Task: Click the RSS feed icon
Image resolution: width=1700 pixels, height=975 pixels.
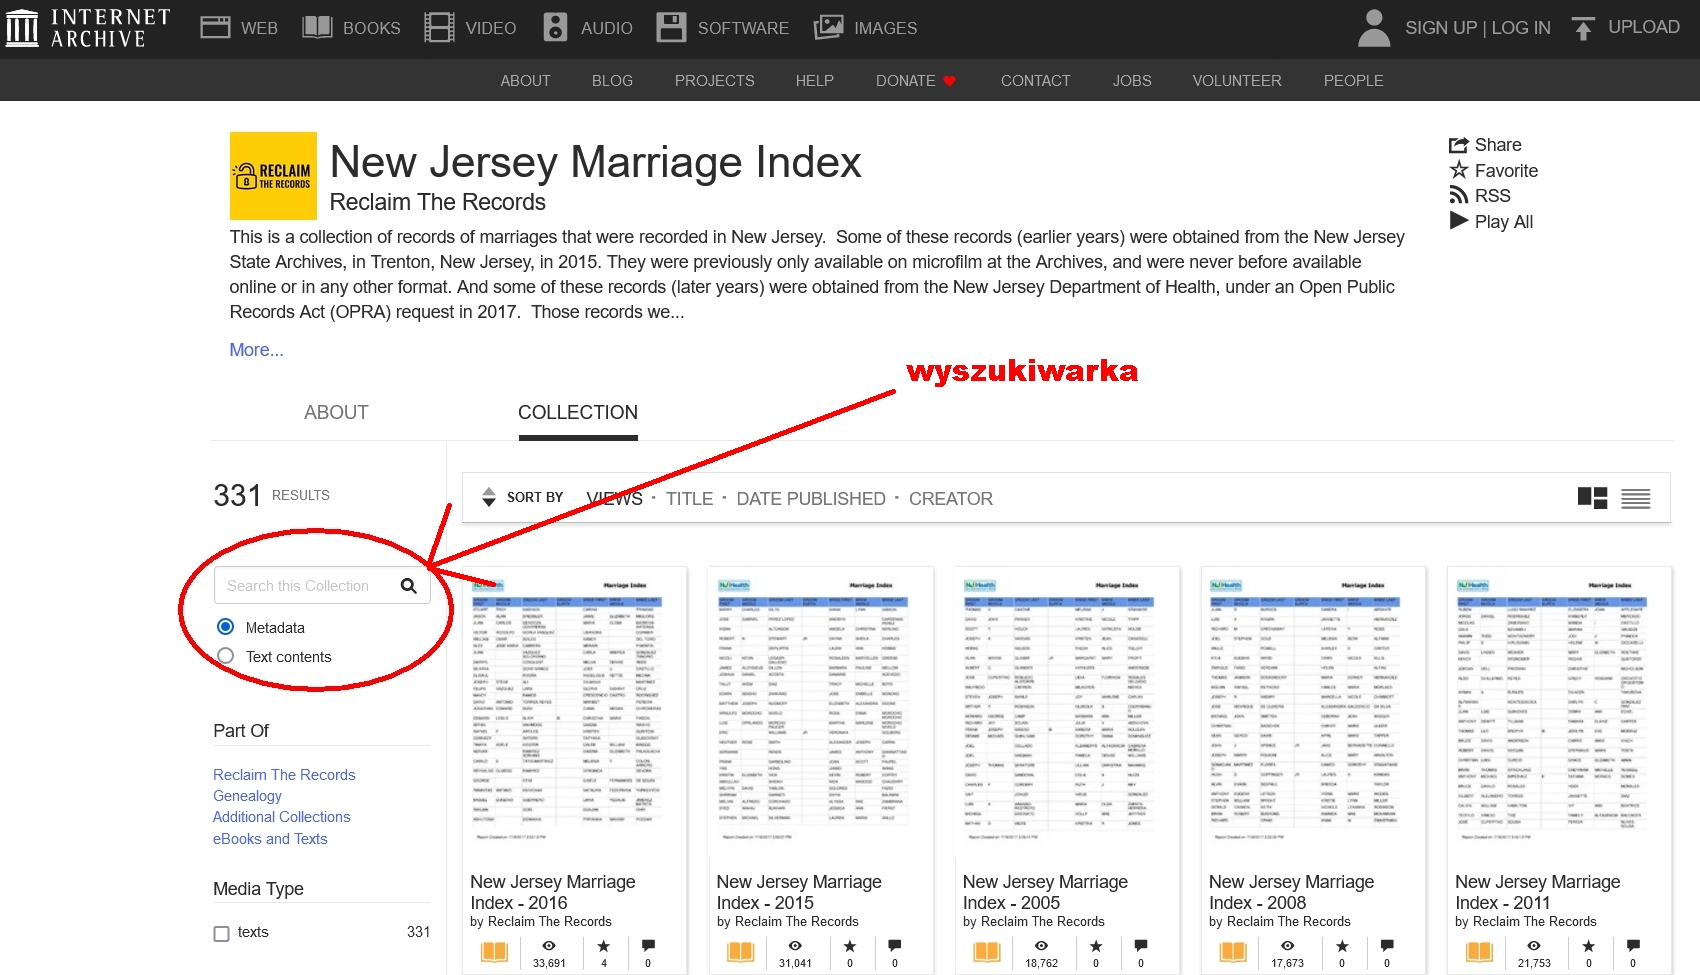Action: pyautogui.click(x=1459, y=195)
